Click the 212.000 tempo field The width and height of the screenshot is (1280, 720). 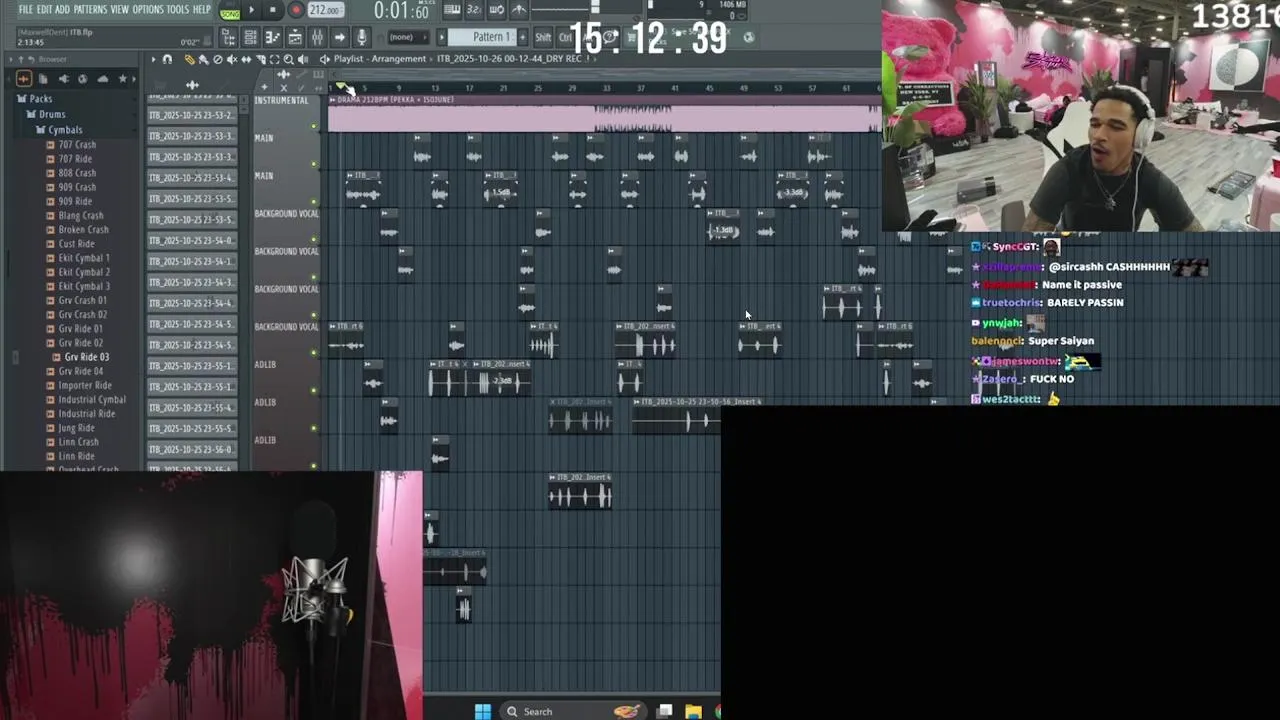(326, 10)
